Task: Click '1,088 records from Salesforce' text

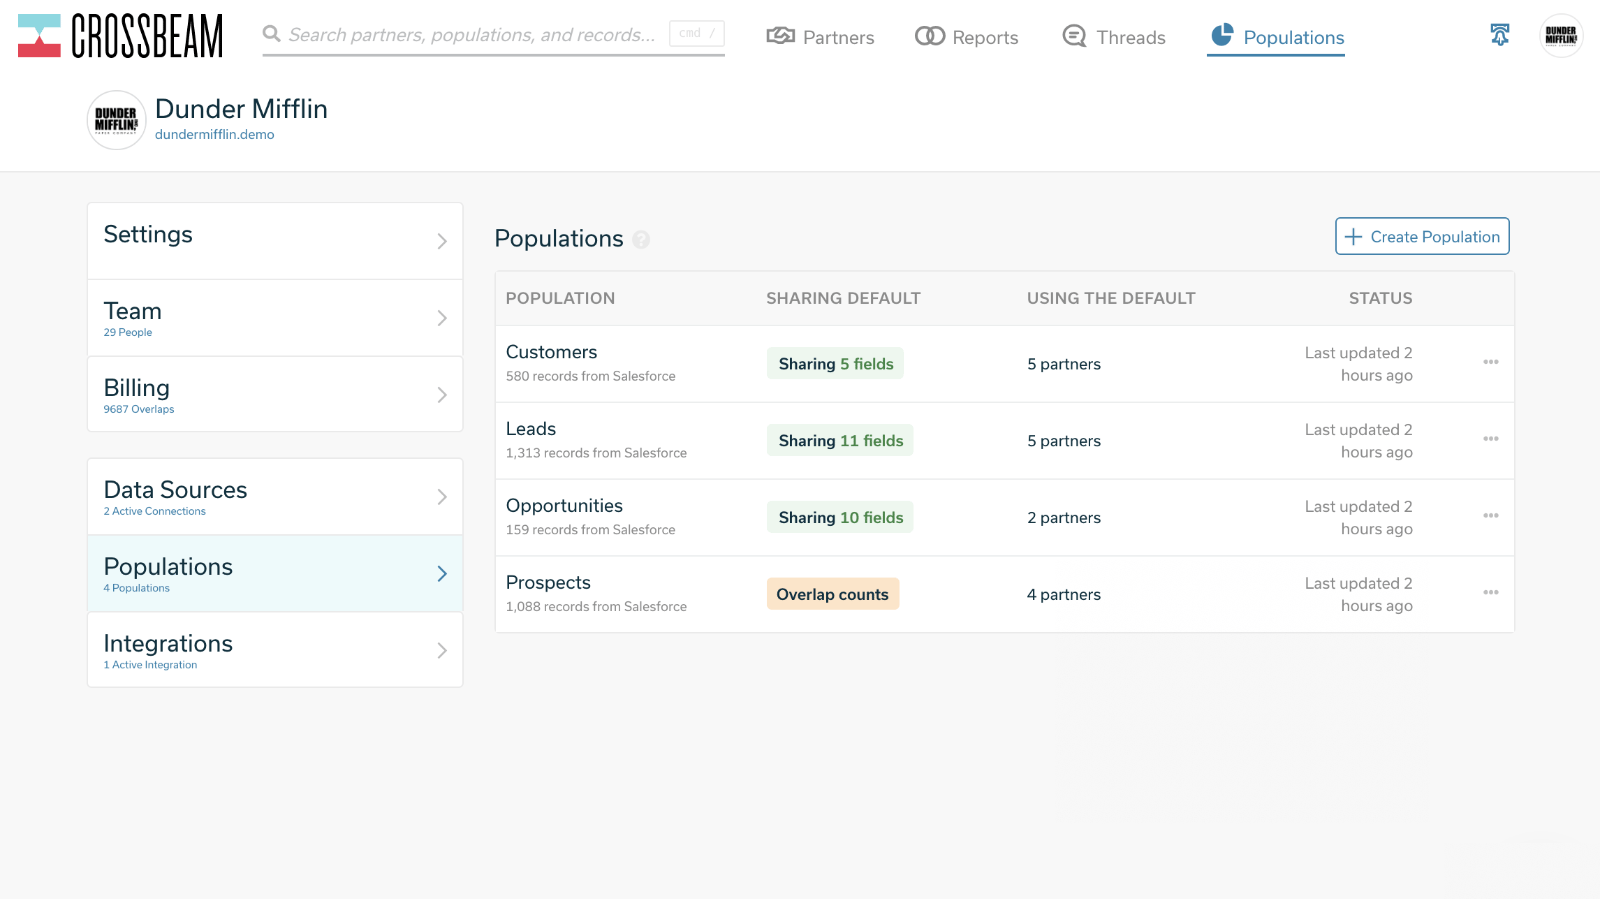Action: (596, 608)
